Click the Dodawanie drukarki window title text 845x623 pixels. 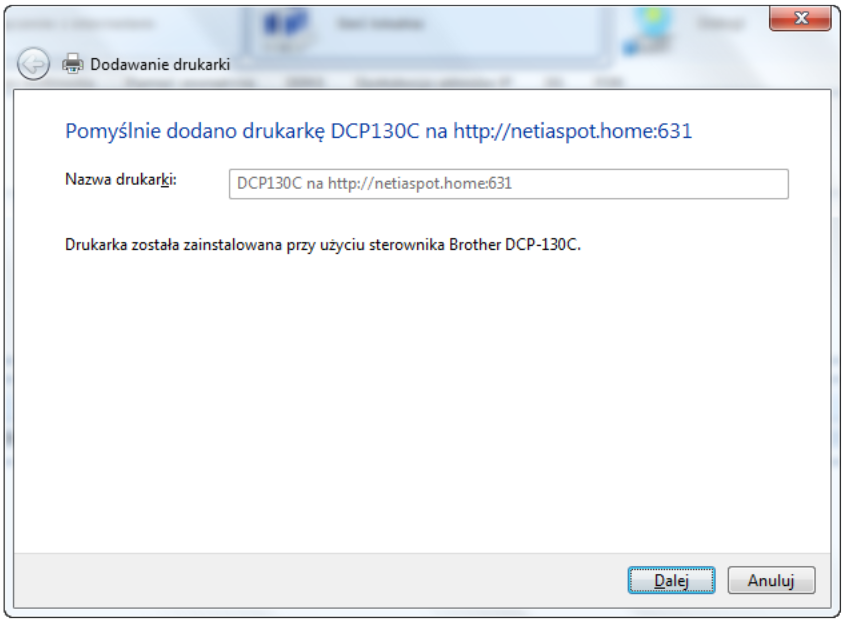(x=160, y=65)
